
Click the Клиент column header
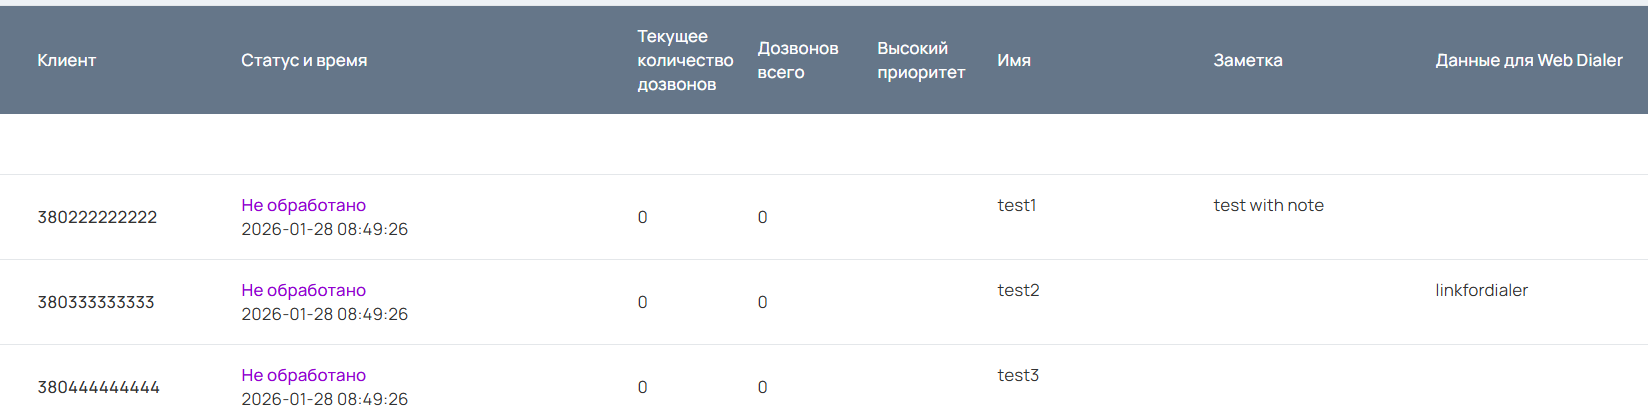coord(67,60)
